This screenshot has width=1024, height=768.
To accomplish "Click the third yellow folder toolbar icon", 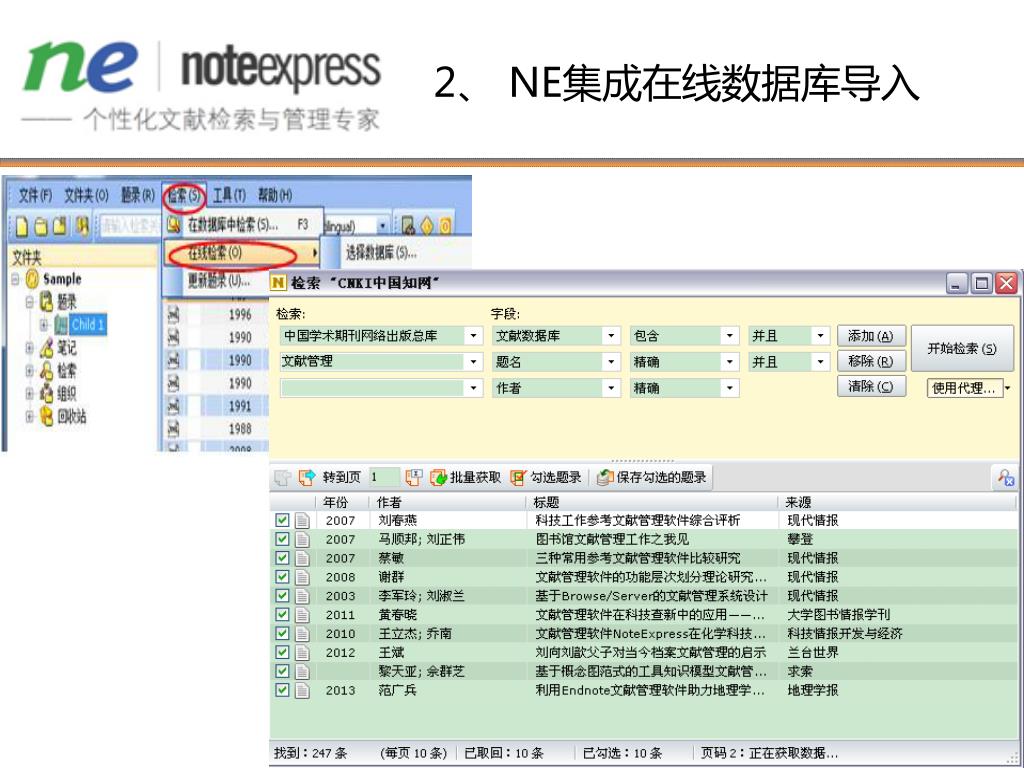I will (60, 226).
